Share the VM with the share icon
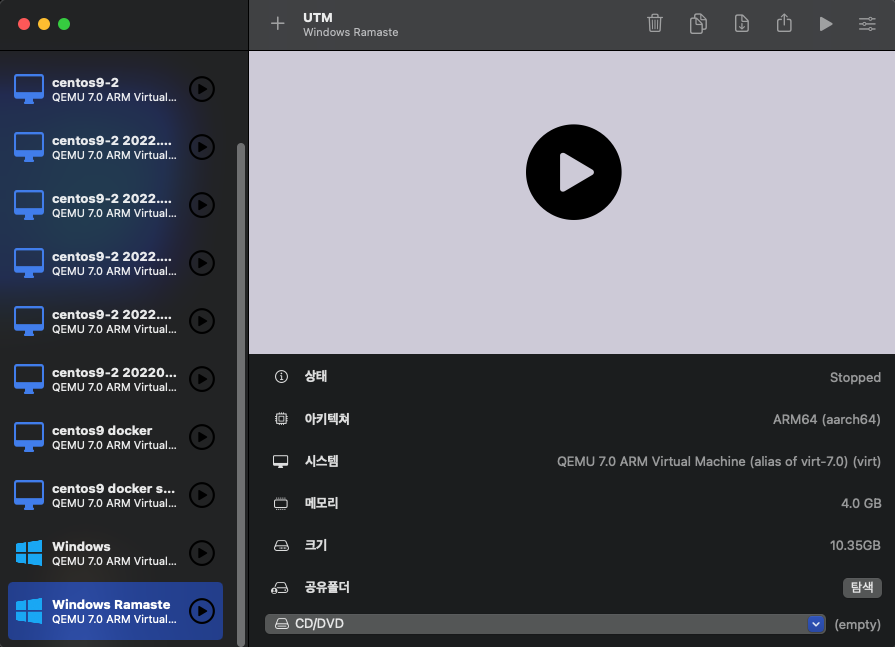Image resolution: width=895 pixels, height=647 pixels. [x=784, y=23]
